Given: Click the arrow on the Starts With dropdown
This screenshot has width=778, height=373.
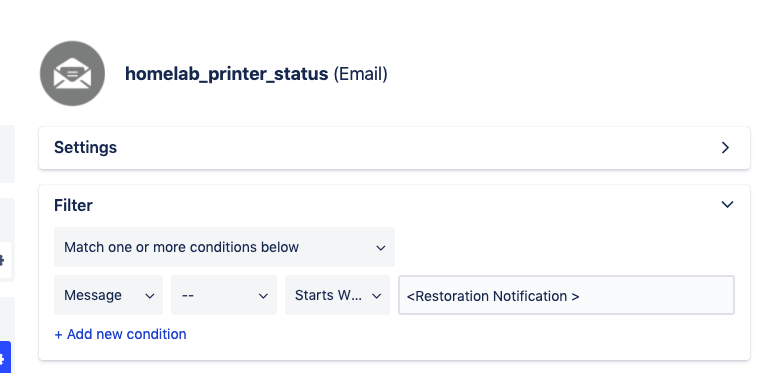Looking at the screenshot, I should [377, 296].
